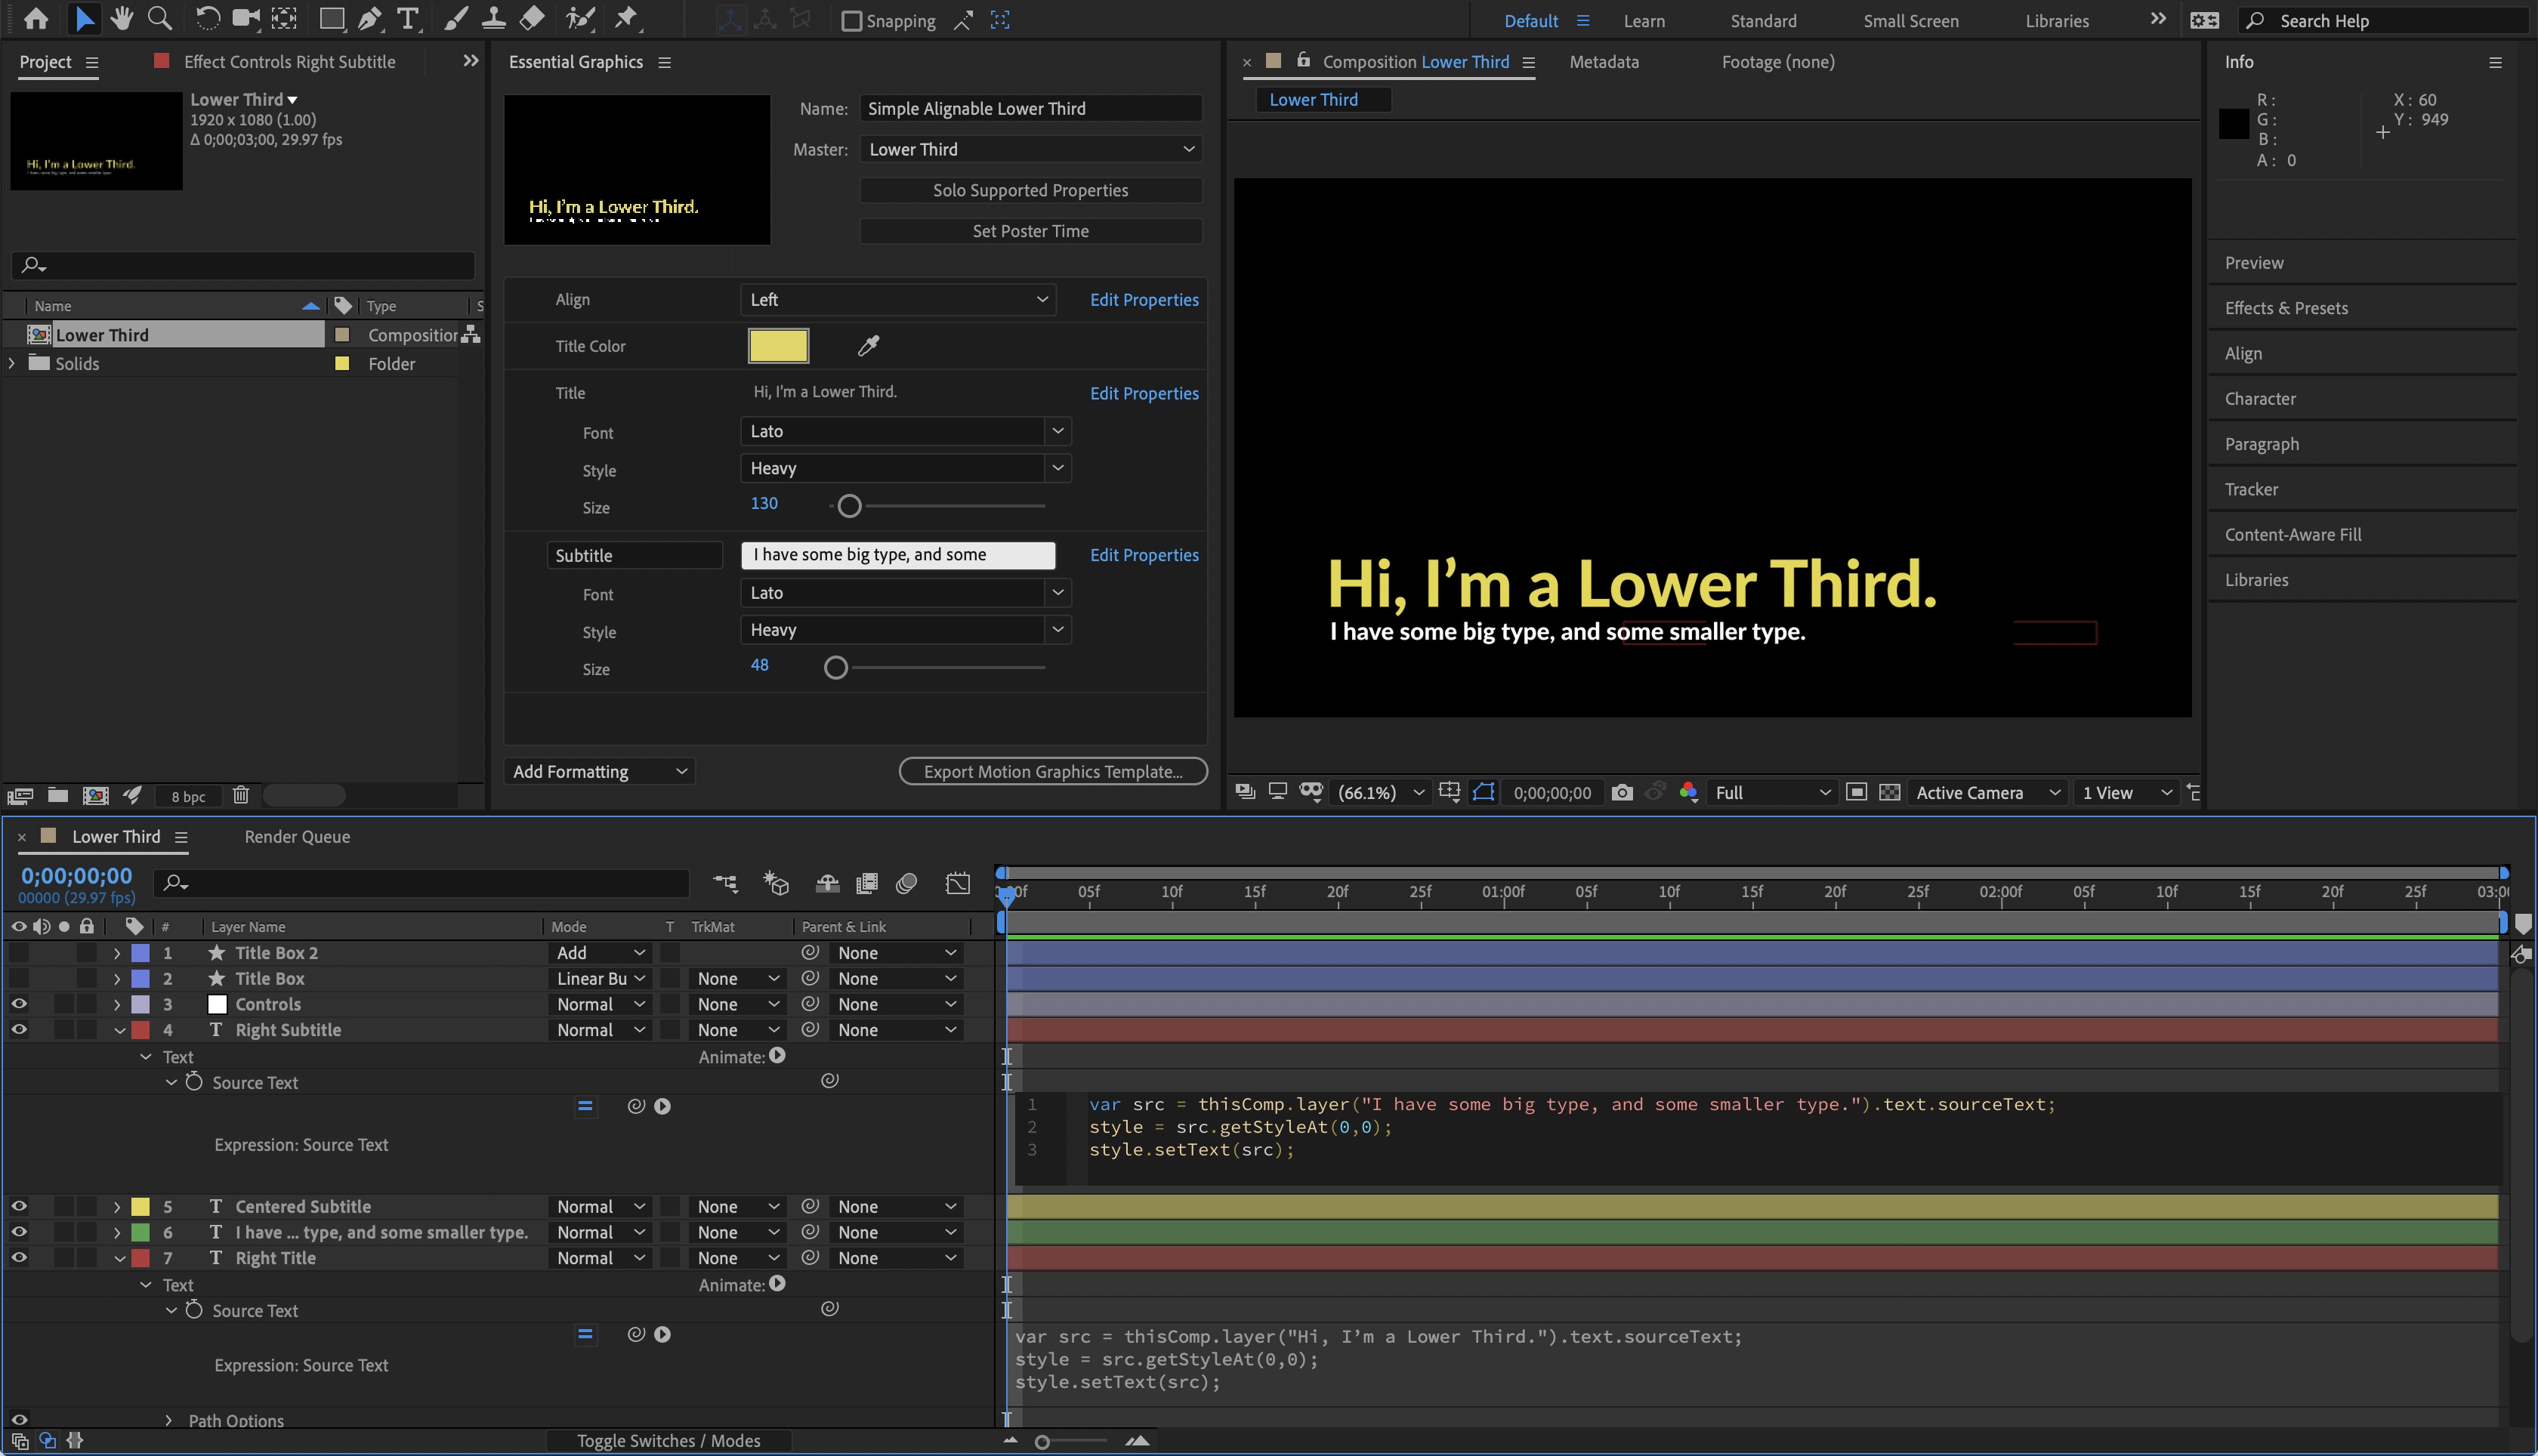This screenshot has width=2538, height=1456.
Task: Open the Add Formatting dropdown
Action: pyautogui.click(x=599, y=771)
